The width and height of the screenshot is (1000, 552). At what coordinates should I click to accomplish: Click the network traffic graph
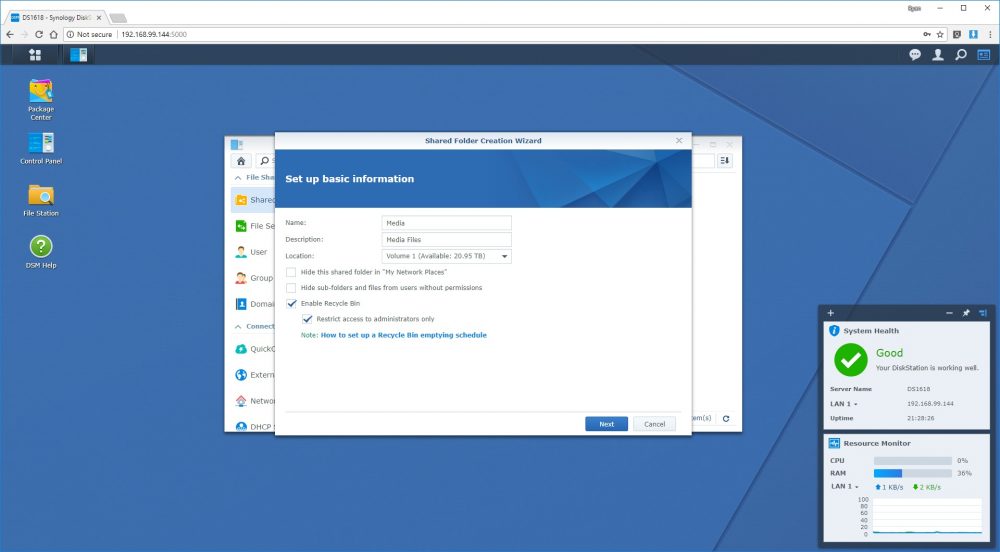[x=927, y=517]
